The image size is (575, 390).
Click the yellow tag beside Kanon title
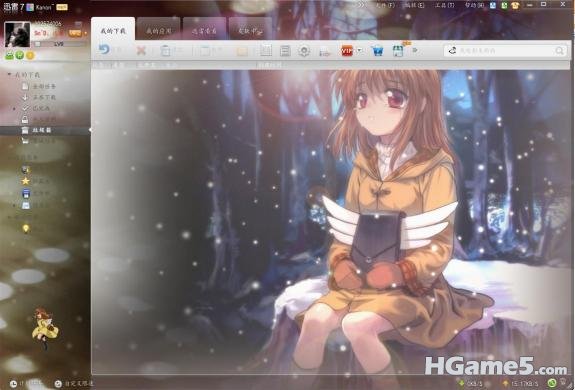pos(62,7)
